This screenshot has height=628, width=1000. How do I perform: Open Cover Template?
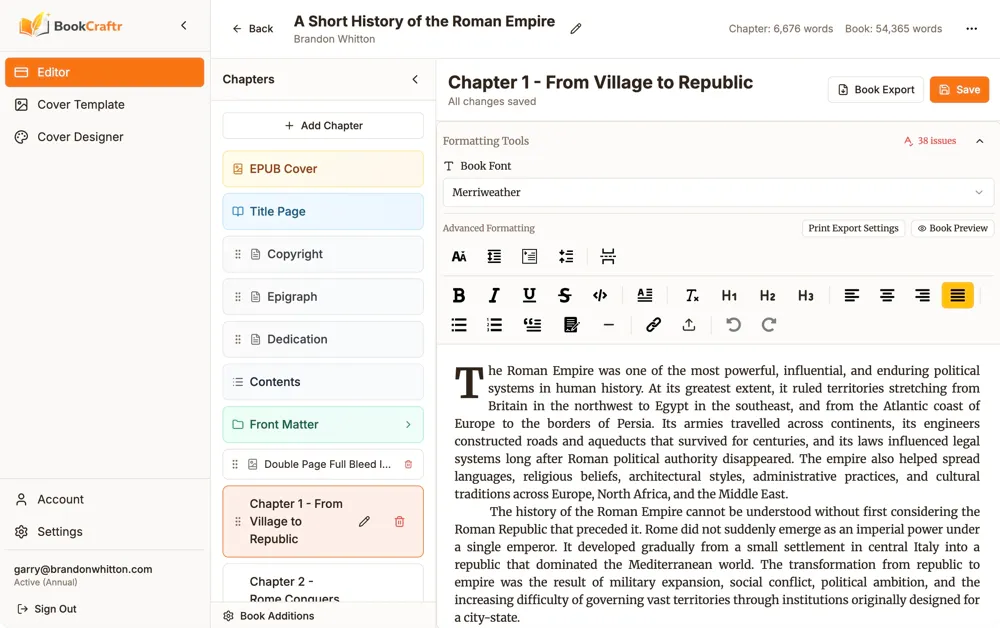[105, 105]
